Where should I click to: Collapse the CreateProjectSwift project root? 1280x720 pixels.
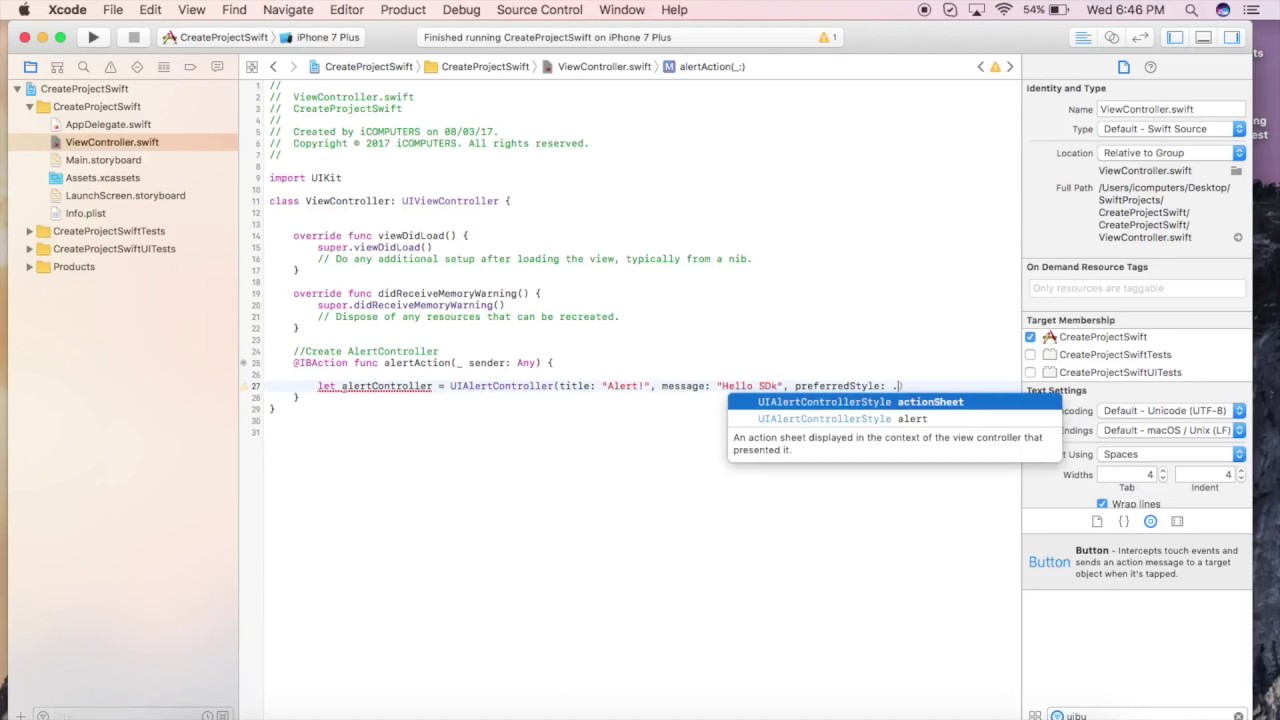pos(17,89)
